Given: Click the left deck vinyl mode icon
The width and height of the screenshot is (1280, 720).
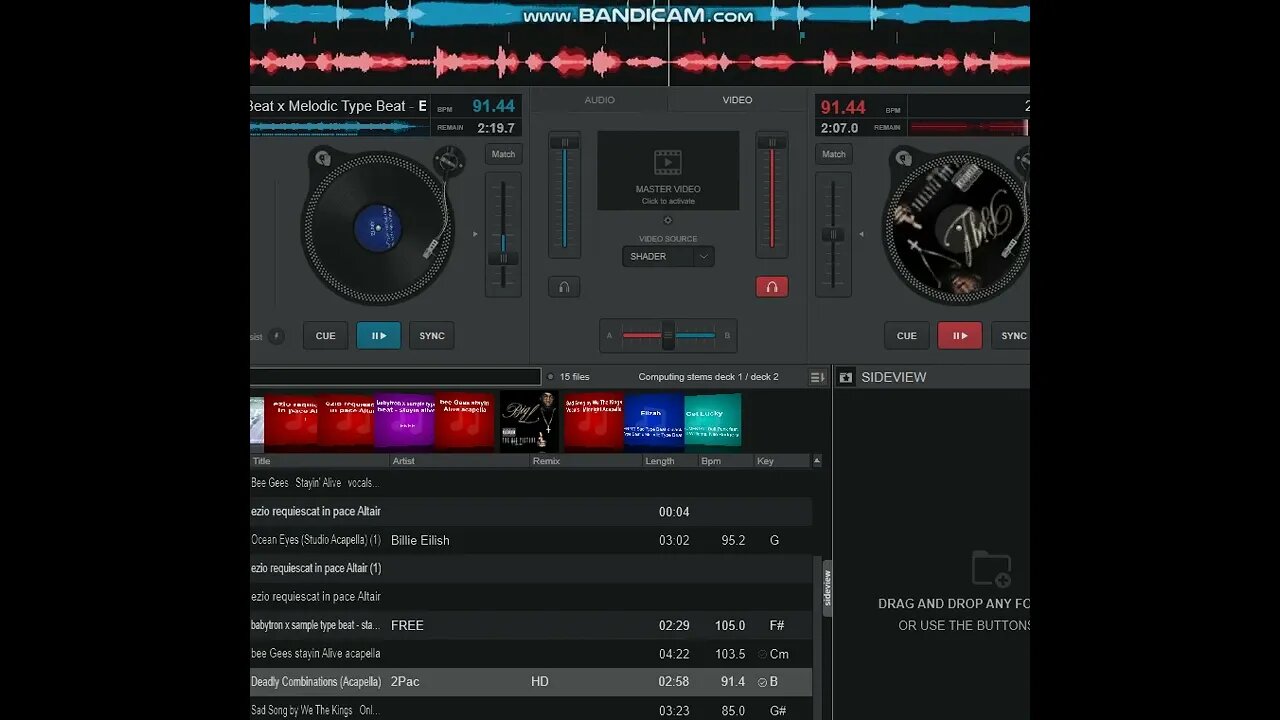Looking at the screenshot, I should (x=322, y=158).
